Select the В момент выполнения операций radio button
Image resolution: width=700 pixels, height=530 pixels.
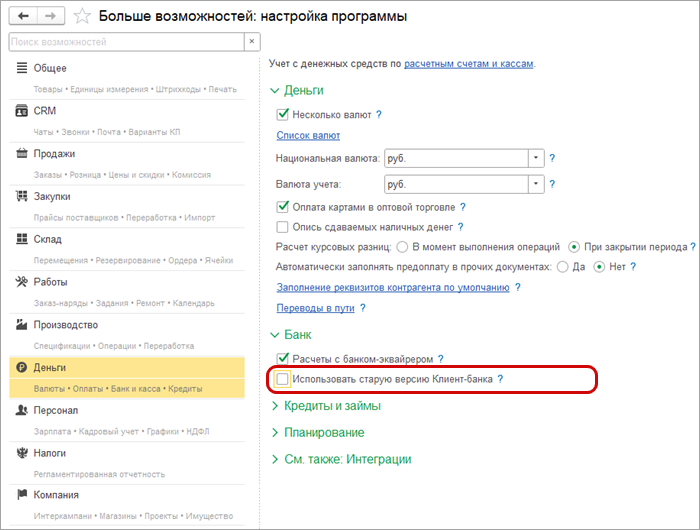pyautogui.click(x=402, y=247)
